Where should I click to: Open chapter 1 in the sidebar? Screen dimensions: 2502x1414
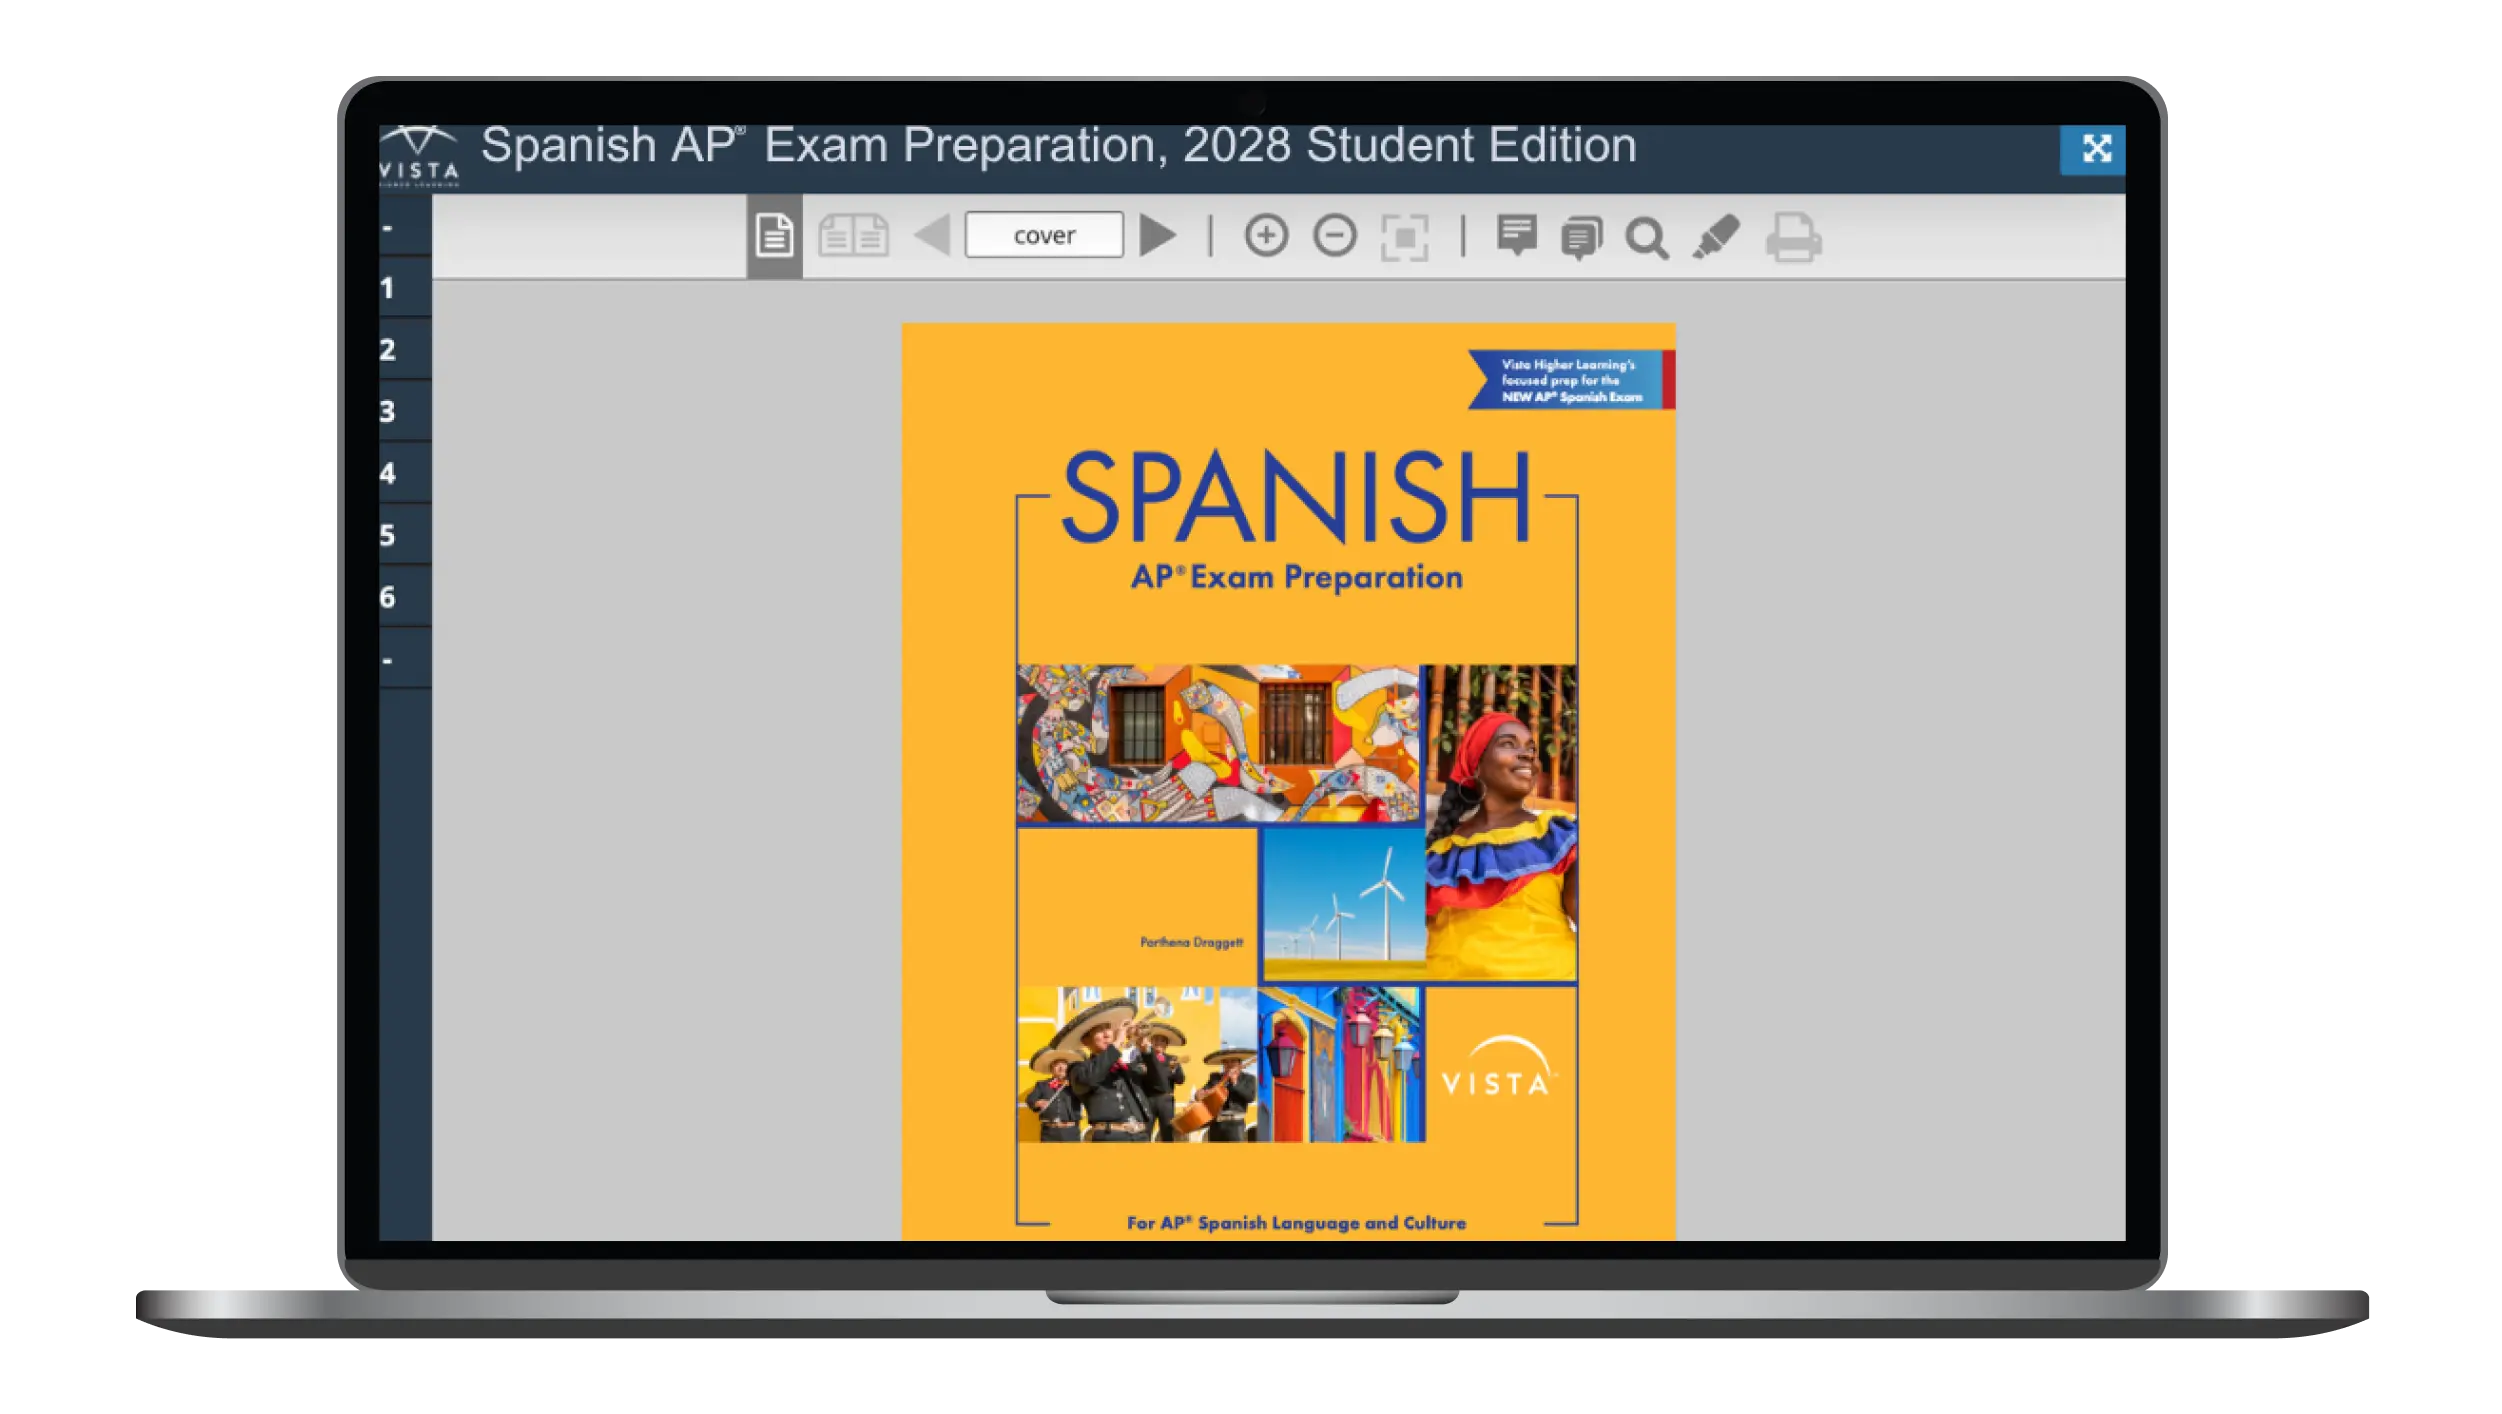pyautogui.click(x=405, y=288)
